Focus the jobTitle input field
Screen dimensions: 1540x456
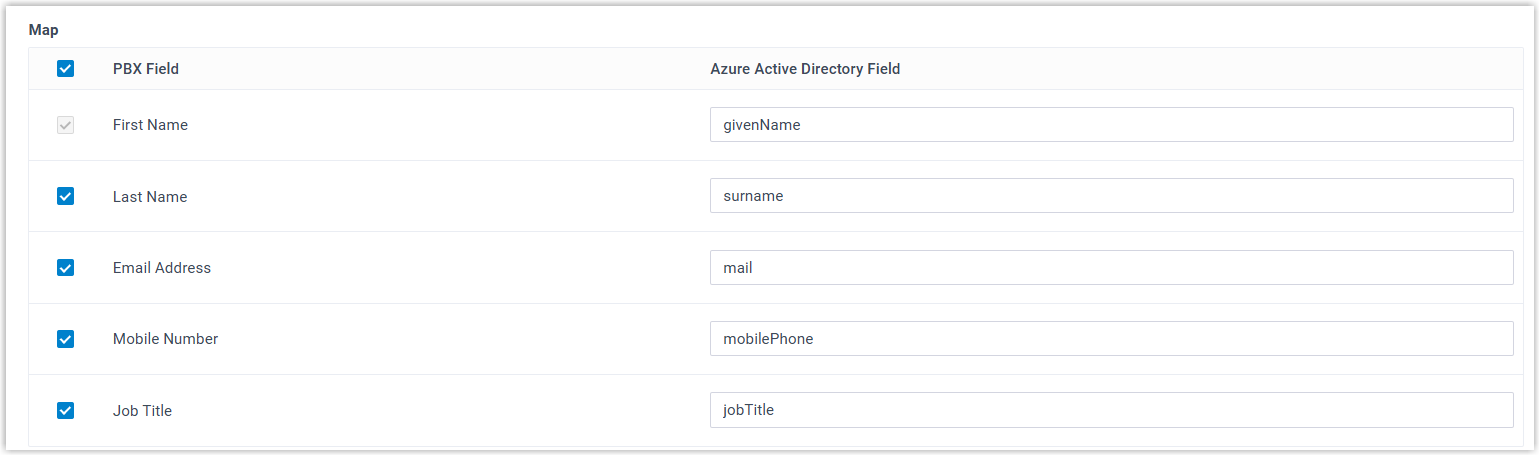tap(1110, 409)
